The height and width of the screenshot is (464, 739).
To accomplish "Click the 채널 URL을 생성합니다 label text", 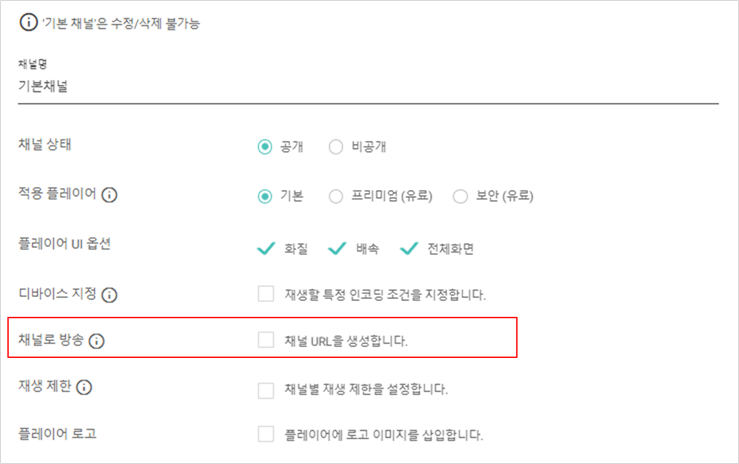I will pyautogui.click(x=346, y=341).
